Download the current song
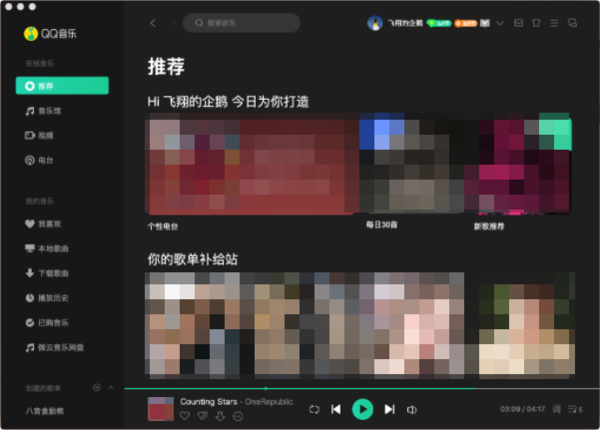The width and height of the screenshot is (600, 430). point(220,416)
